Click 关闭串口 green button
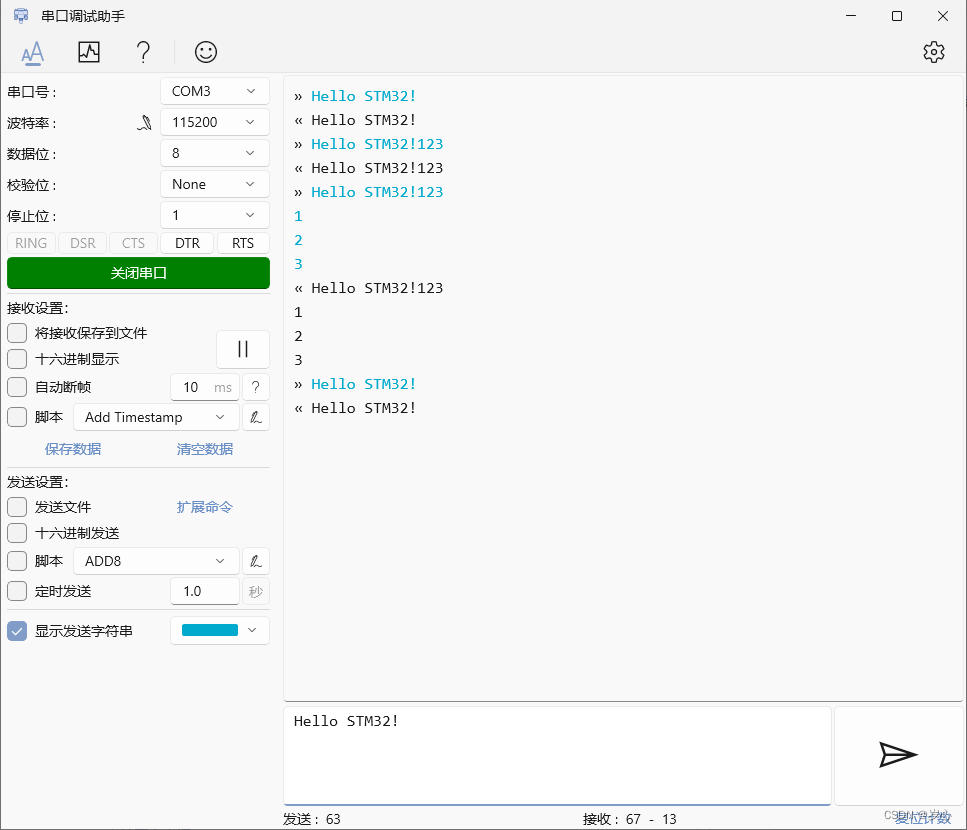 pyautogui.click(x=138, y=273)
